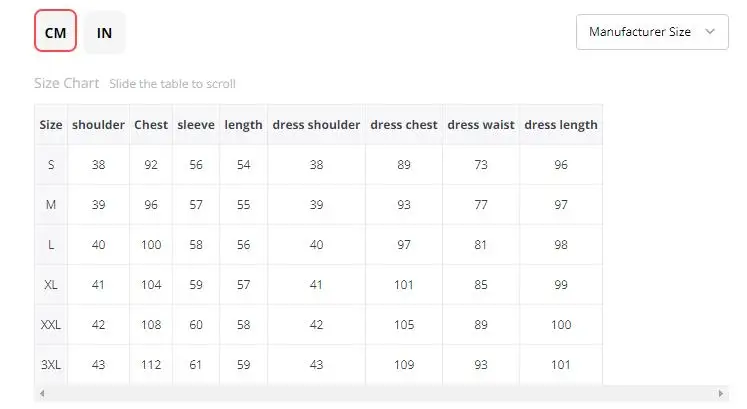The image size is (747, 409).
Task: Click the right scroll arrow of the table
Action: coord(720,393)
